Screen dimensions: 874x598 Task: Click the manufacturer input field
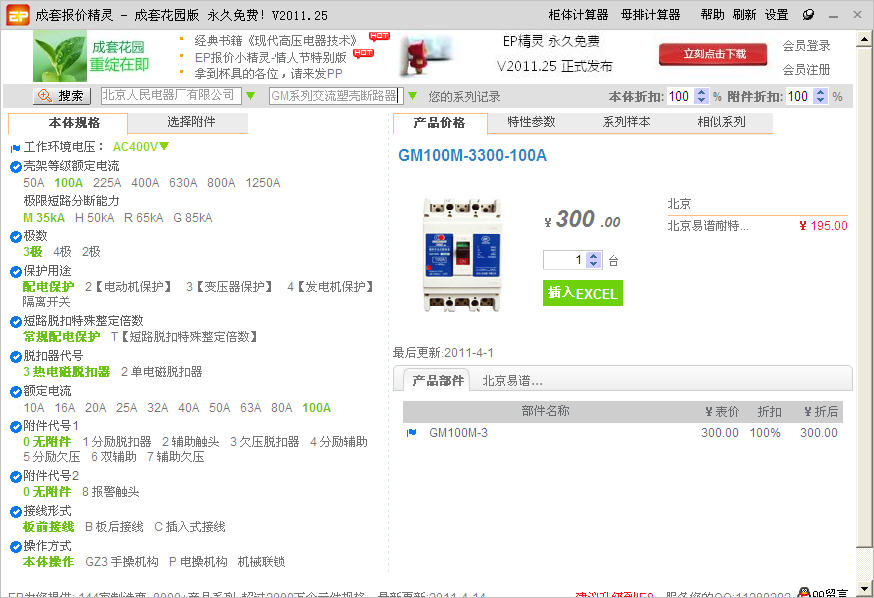tap(171, 96)
